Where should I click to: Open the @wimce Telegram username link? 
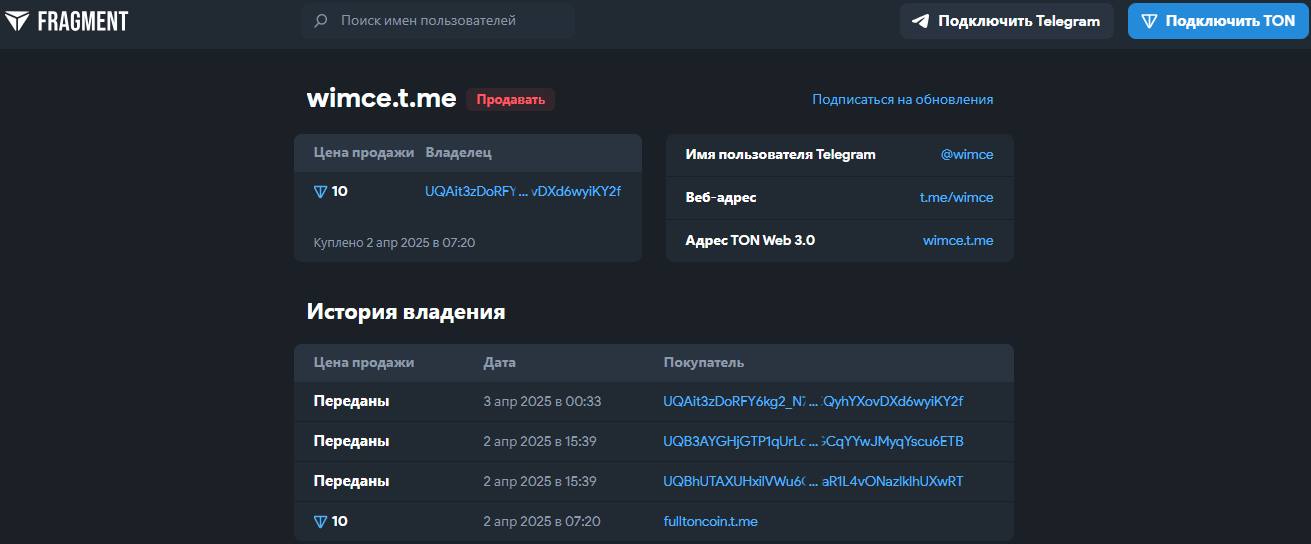point(967,154)
